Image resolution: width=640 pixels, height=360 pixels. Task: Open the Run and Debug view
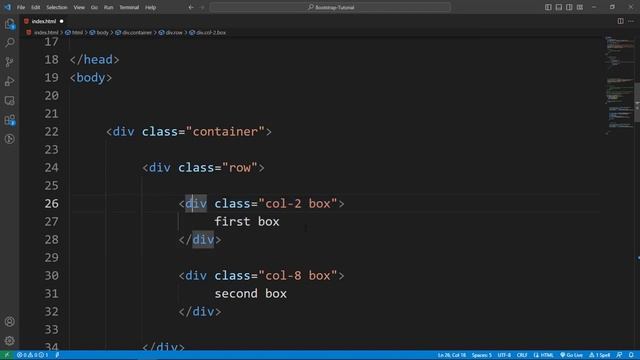(9, 81)
